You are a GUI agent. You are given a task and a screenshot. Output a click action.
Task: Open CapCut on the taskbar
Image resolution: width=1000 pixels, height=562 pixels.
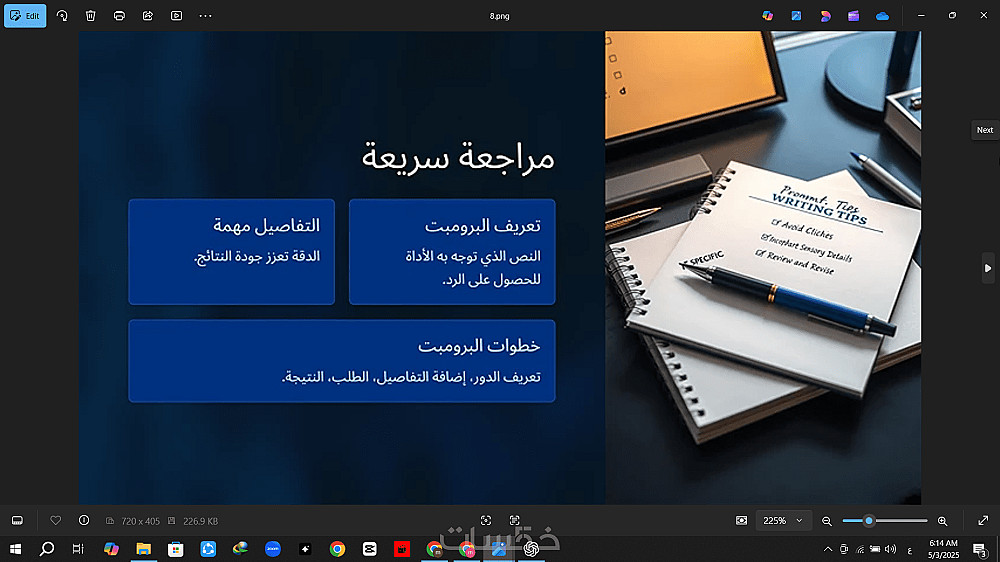369,549
